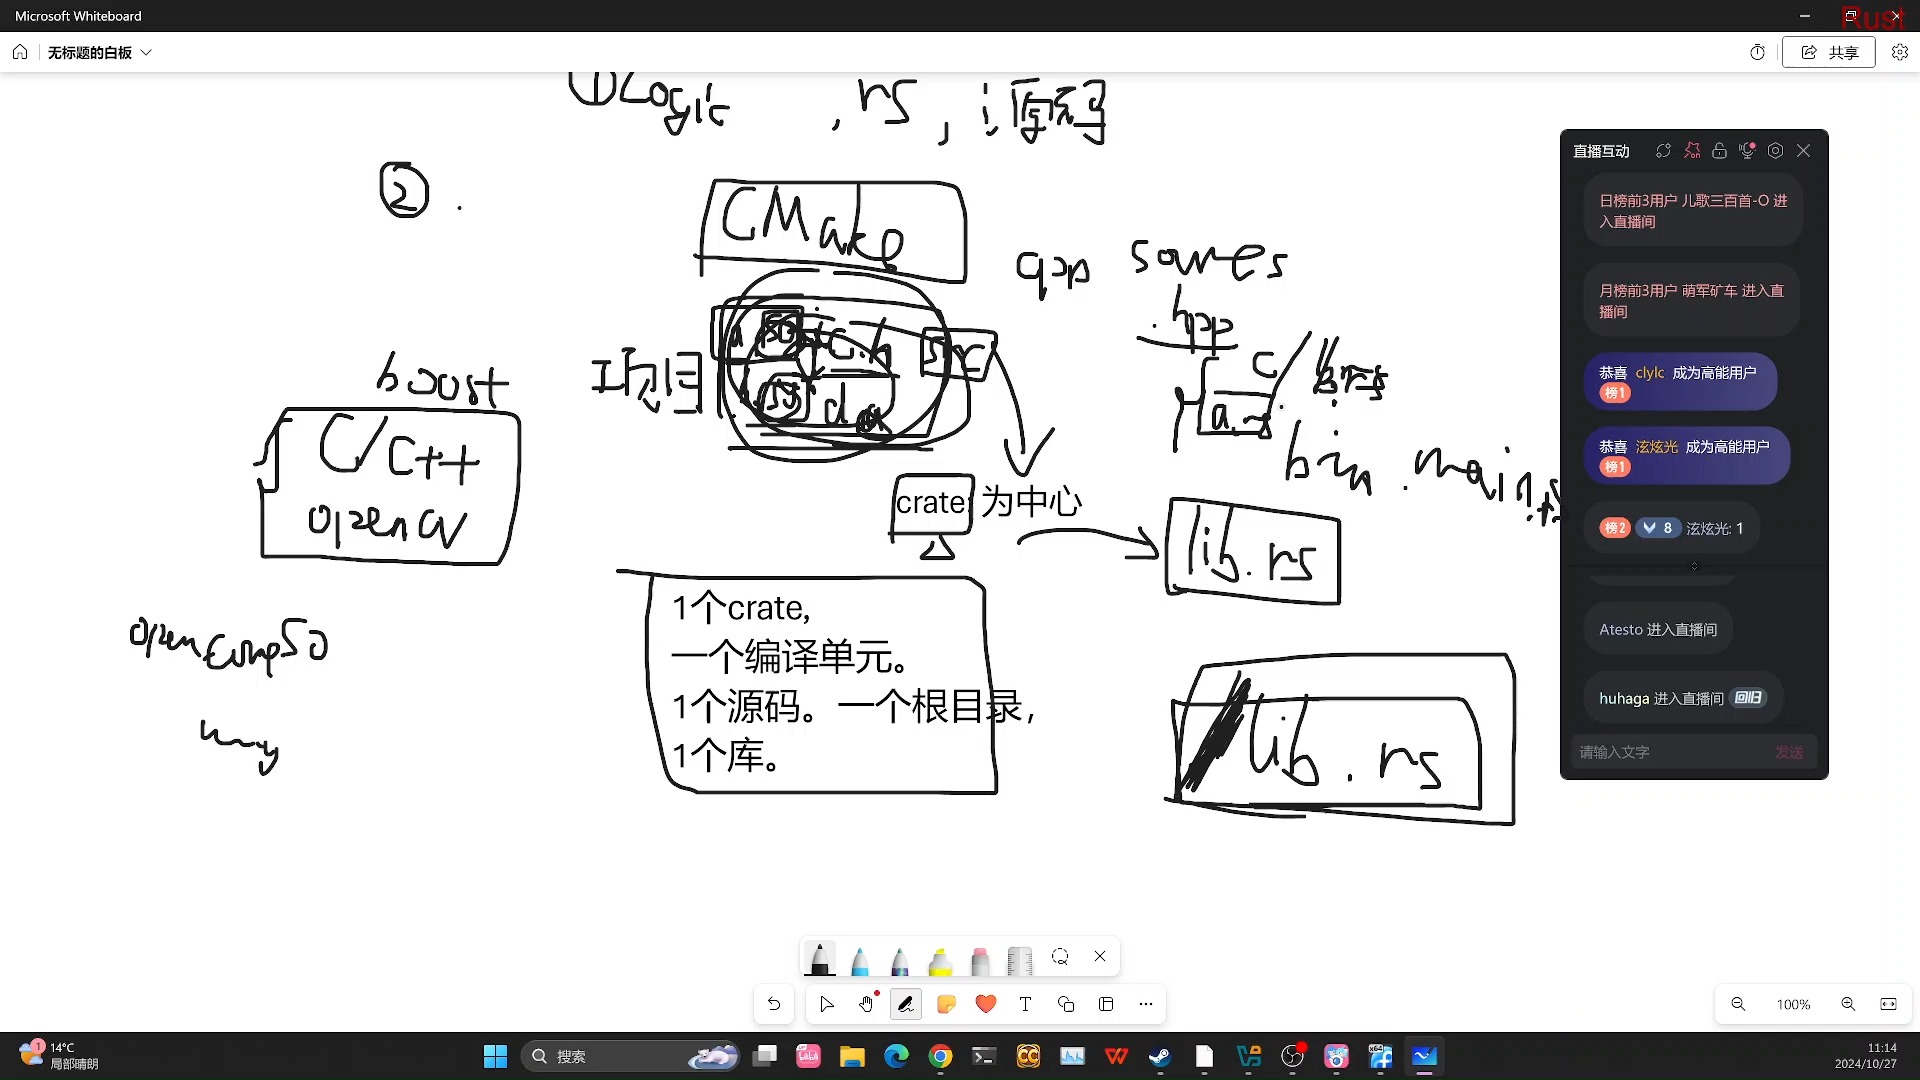Click the 发送 send button
Image resolution: width=1920 pixels, height=1080 pixels.
coord(1789,752)
